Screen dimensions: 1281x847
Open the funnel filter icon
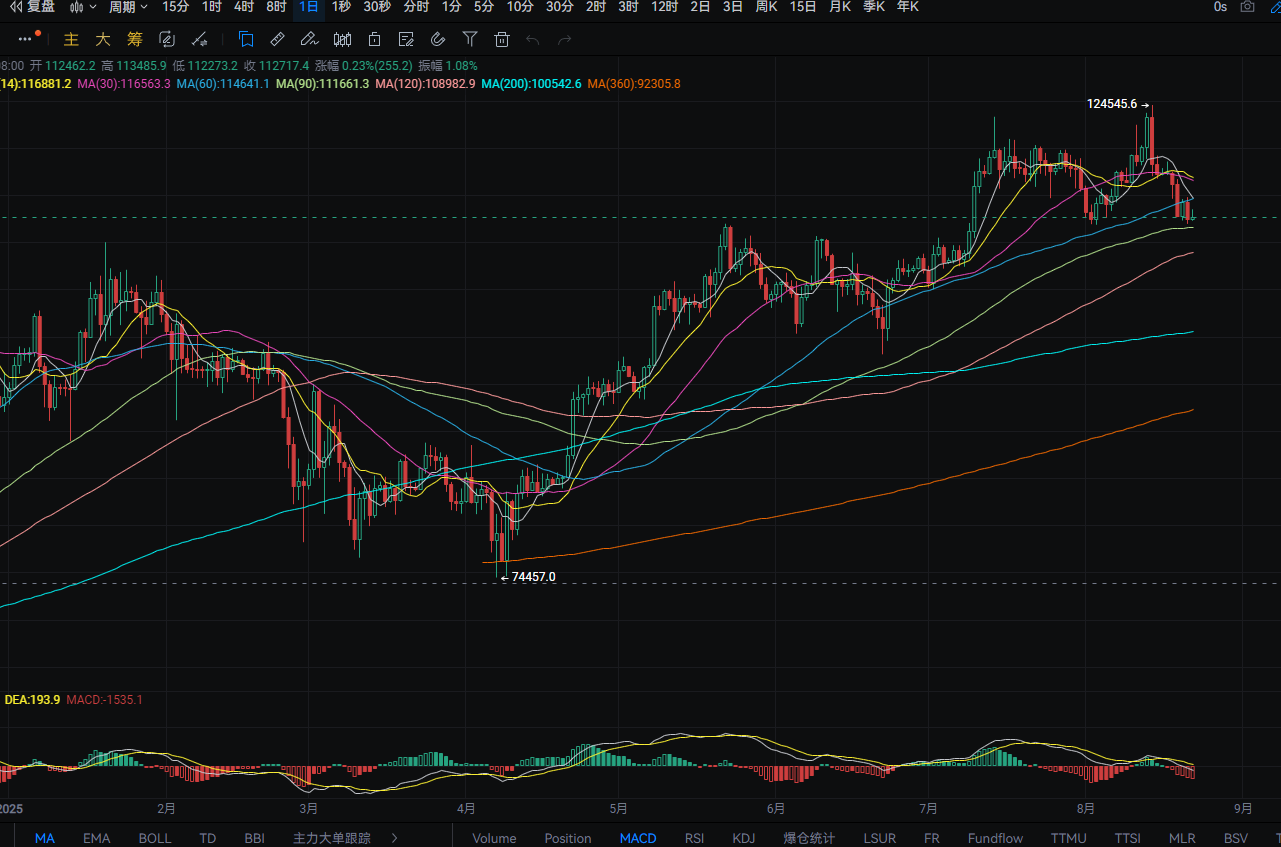tap(470, 40)
